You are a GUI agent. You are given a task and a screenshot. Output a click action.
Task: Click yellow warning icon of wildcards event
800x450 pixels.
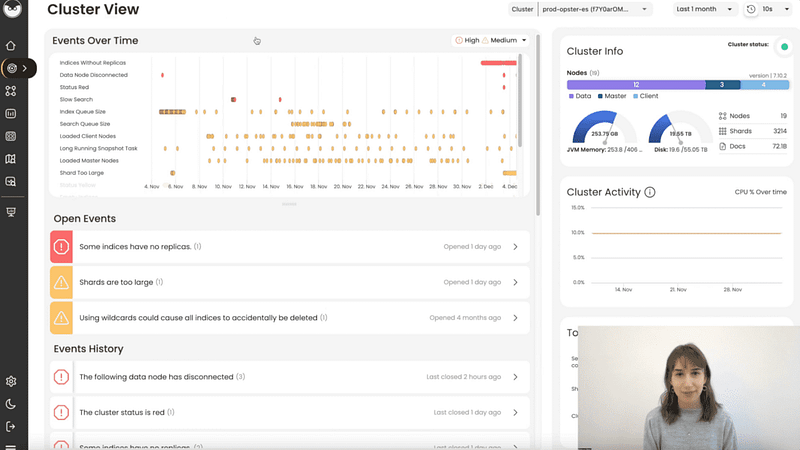(x=61, y=318)
